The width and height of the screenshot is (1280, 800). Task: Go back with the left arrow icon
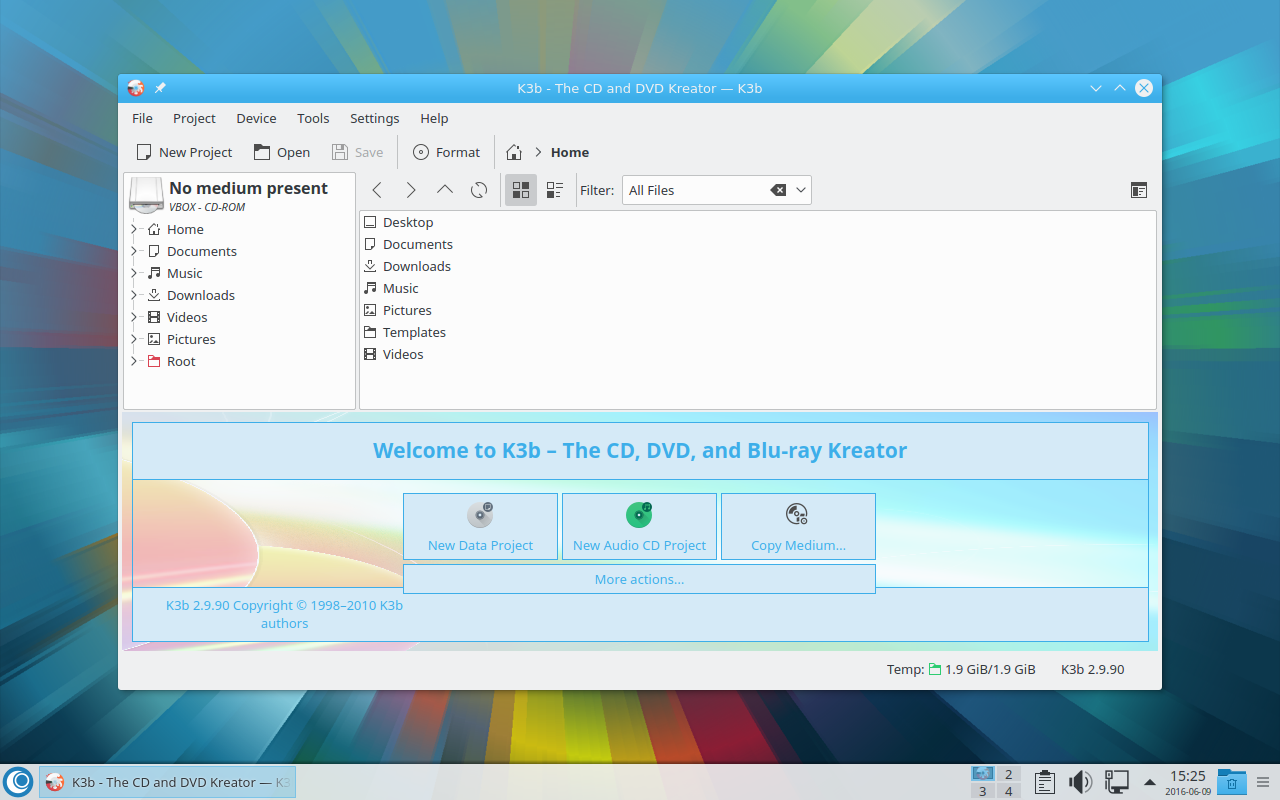pyautogui.click(x=377, y=190)
